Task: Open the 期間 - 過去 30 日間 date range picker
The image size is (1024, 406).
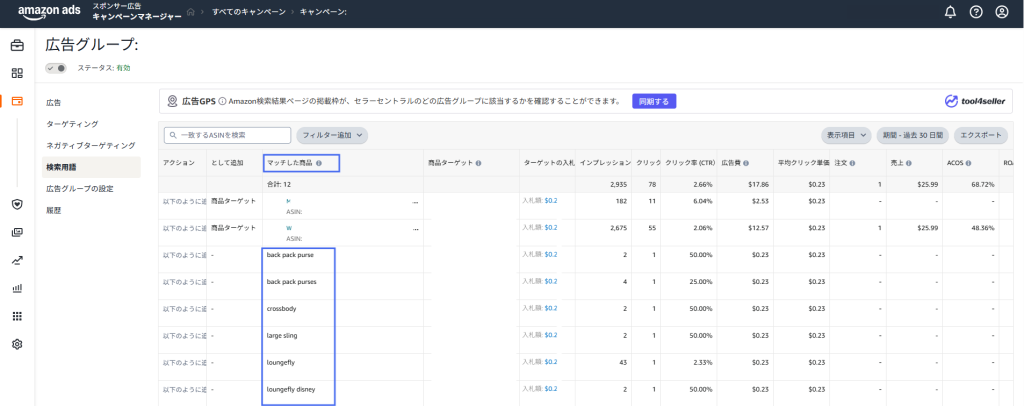Action: tap(912, 135)
